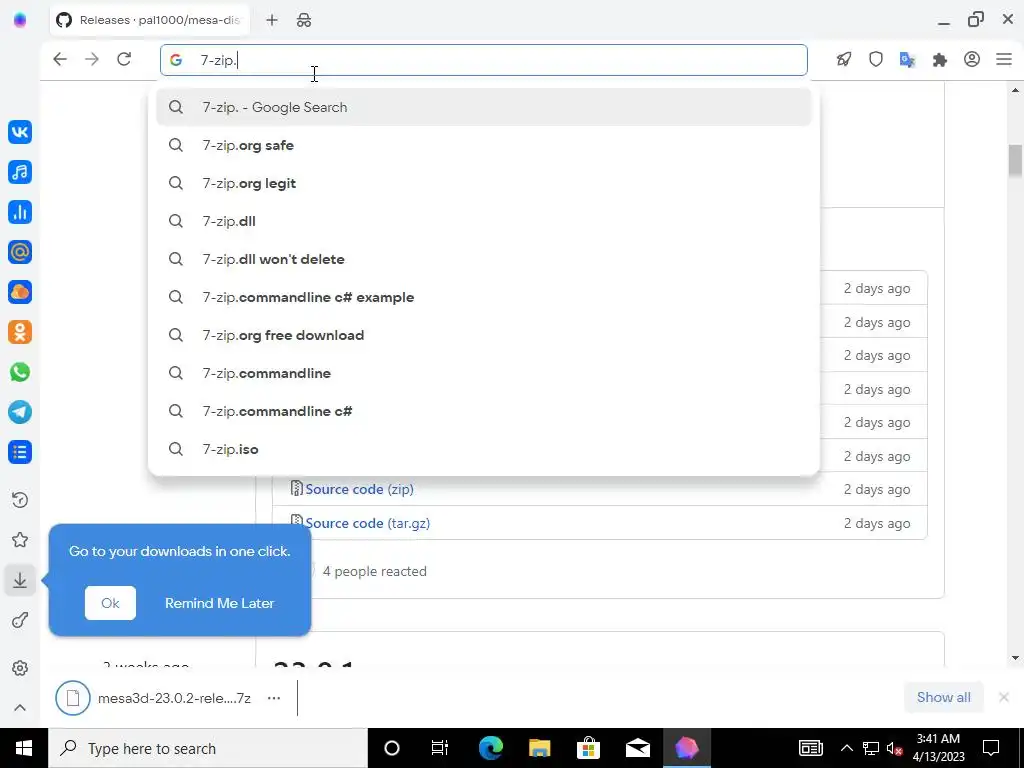Select suggestion "7-zip.org safe"
The height and width of the screenshot is (768, 1024).
pos(484,145)
